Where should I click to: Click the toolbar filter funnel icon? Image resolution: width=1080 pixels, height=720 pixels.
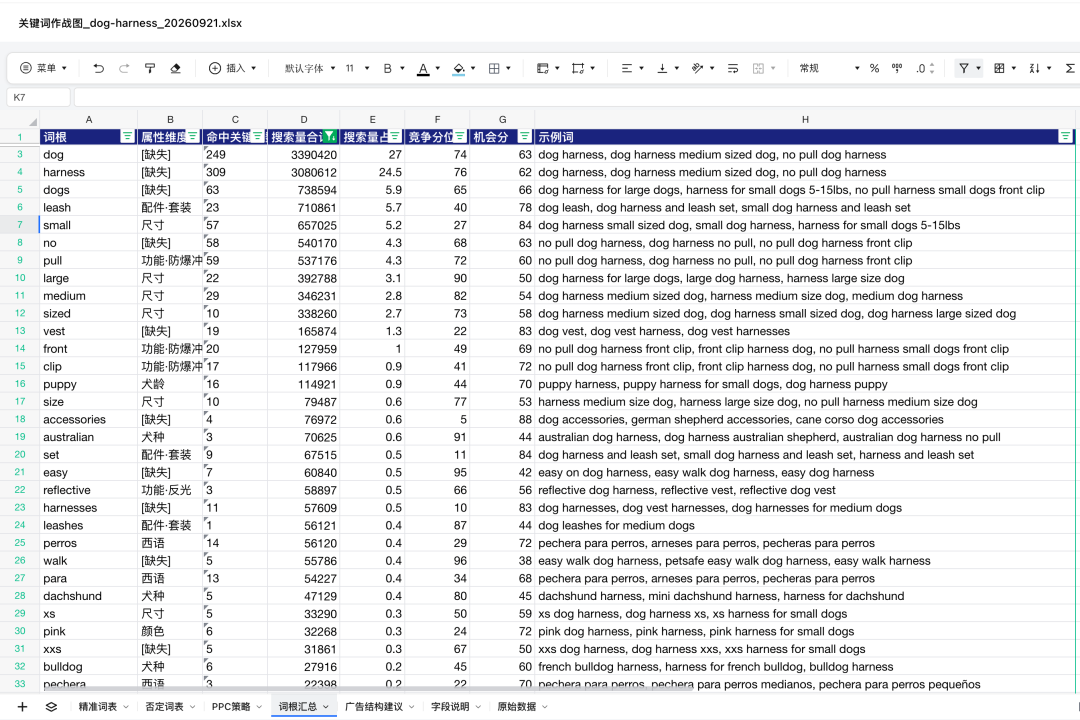pyautogui.click(x=964, y=68)
